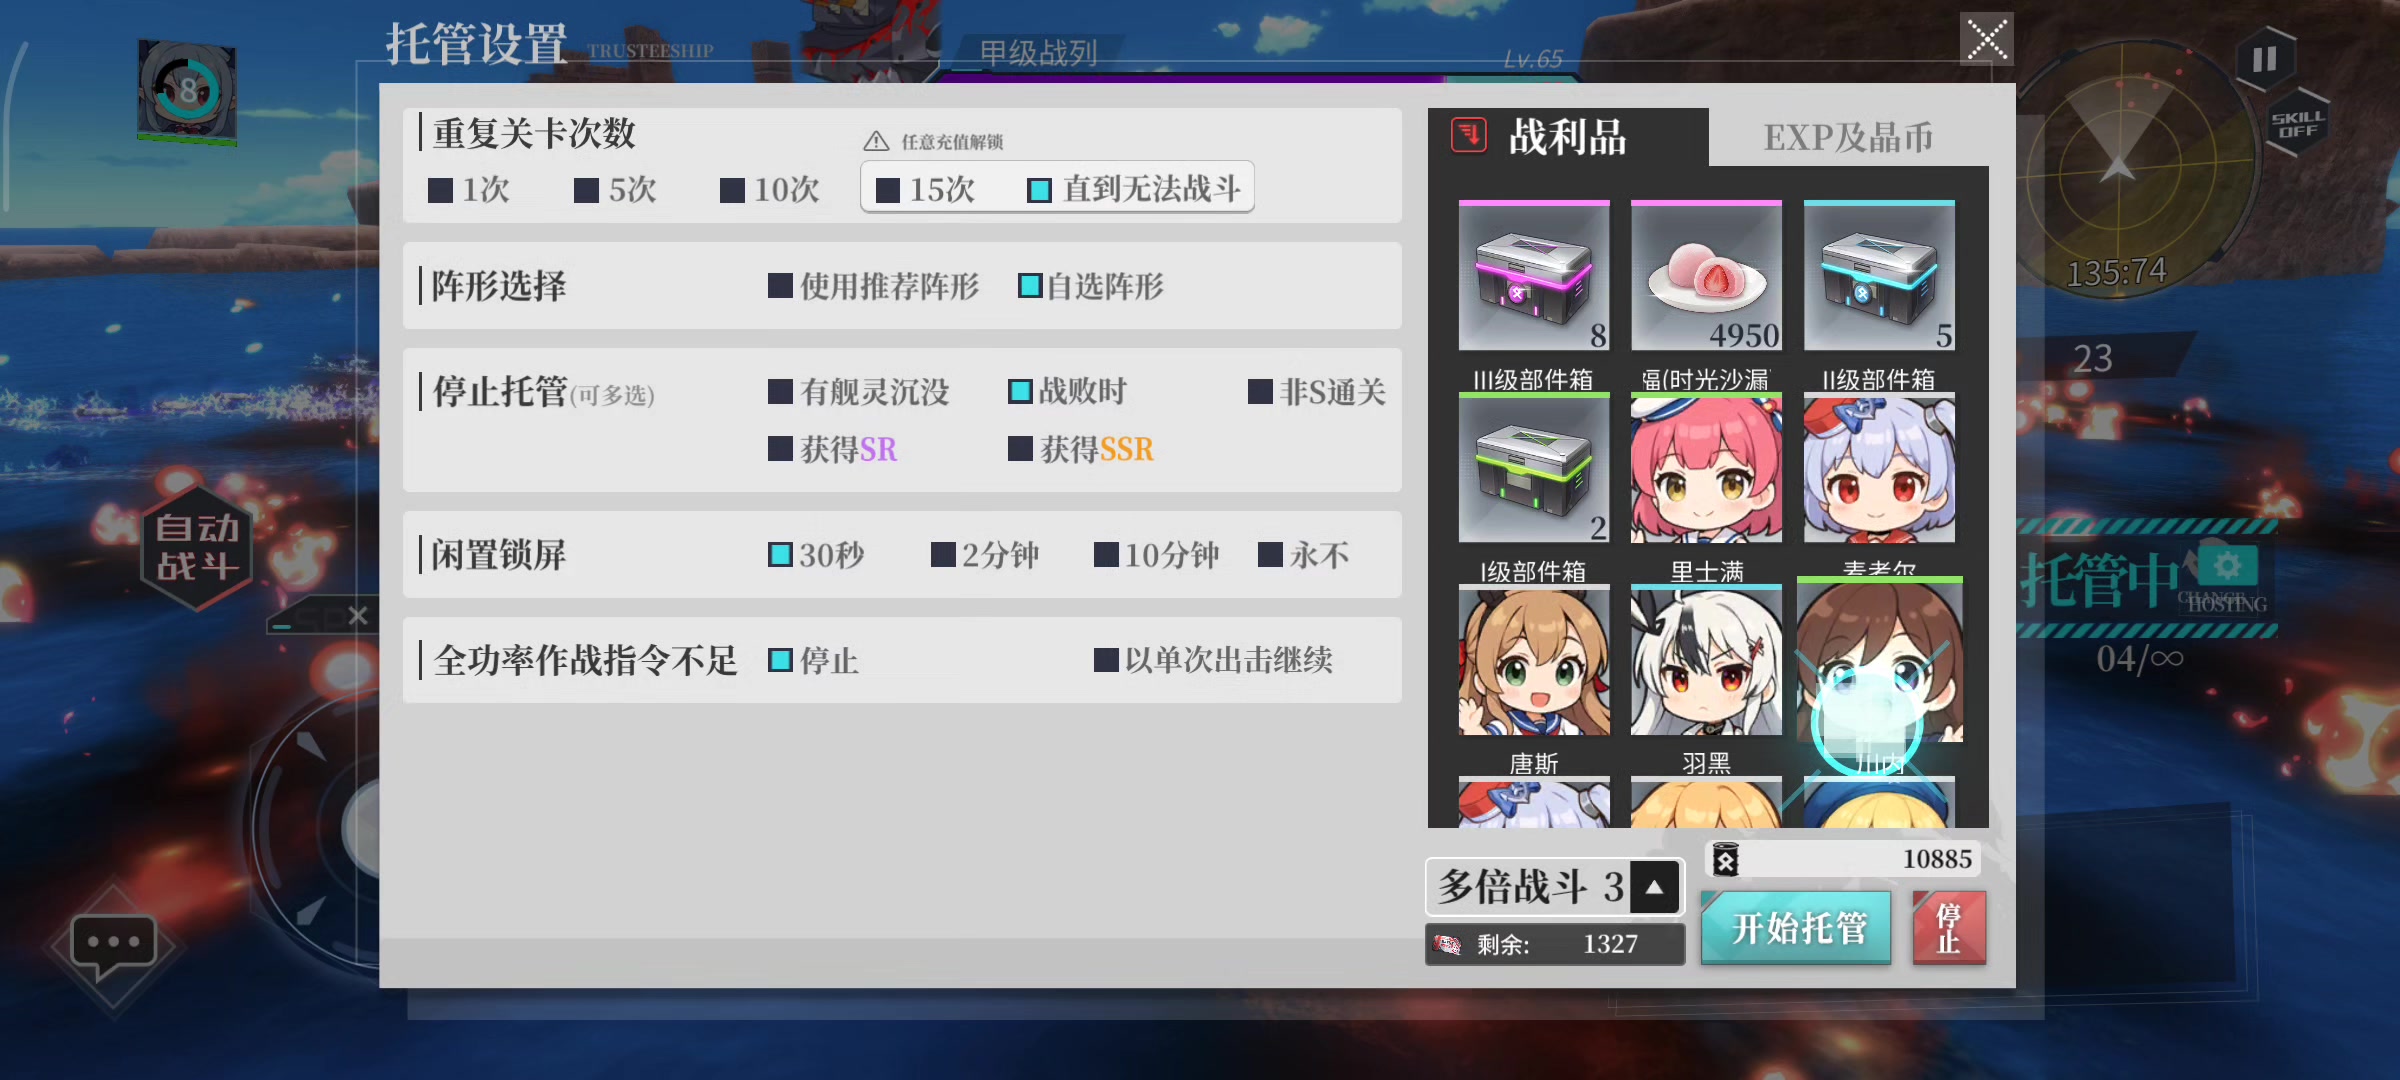Close the 托管设置 dialog with X
This screenshot has width=2400, height=1080.
tap(1986, 40)
